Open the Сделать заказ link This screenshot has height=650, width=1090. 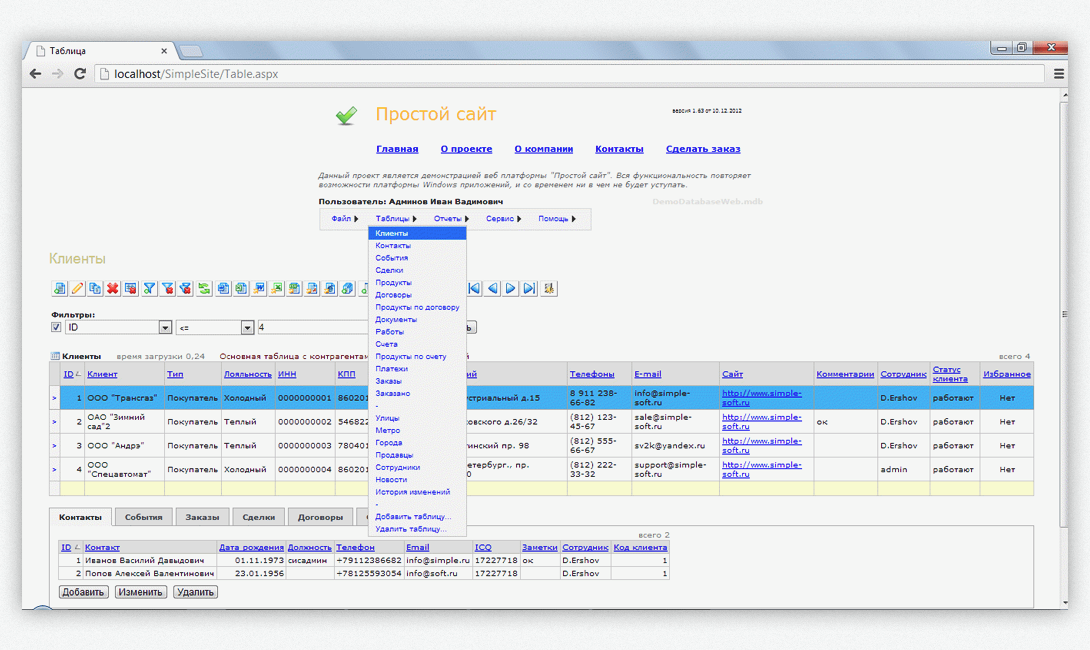pyautogui.click(x=703, y=149)
